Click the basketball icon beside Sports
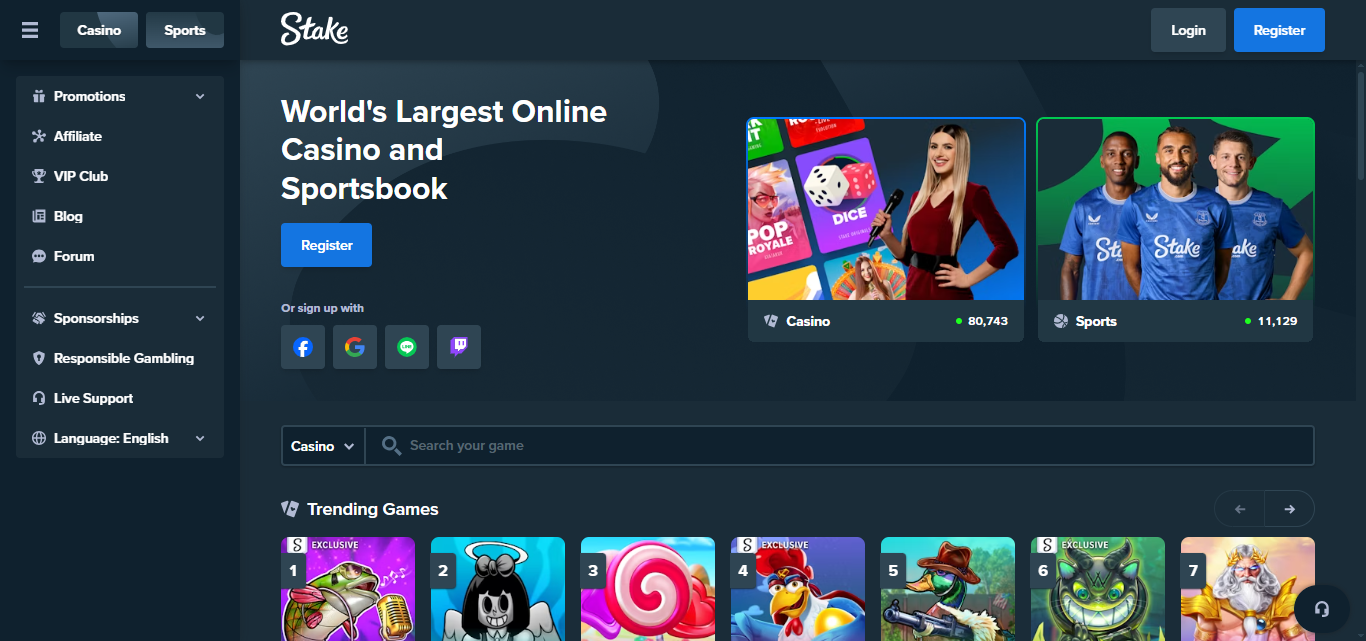 click(1061, 321)
